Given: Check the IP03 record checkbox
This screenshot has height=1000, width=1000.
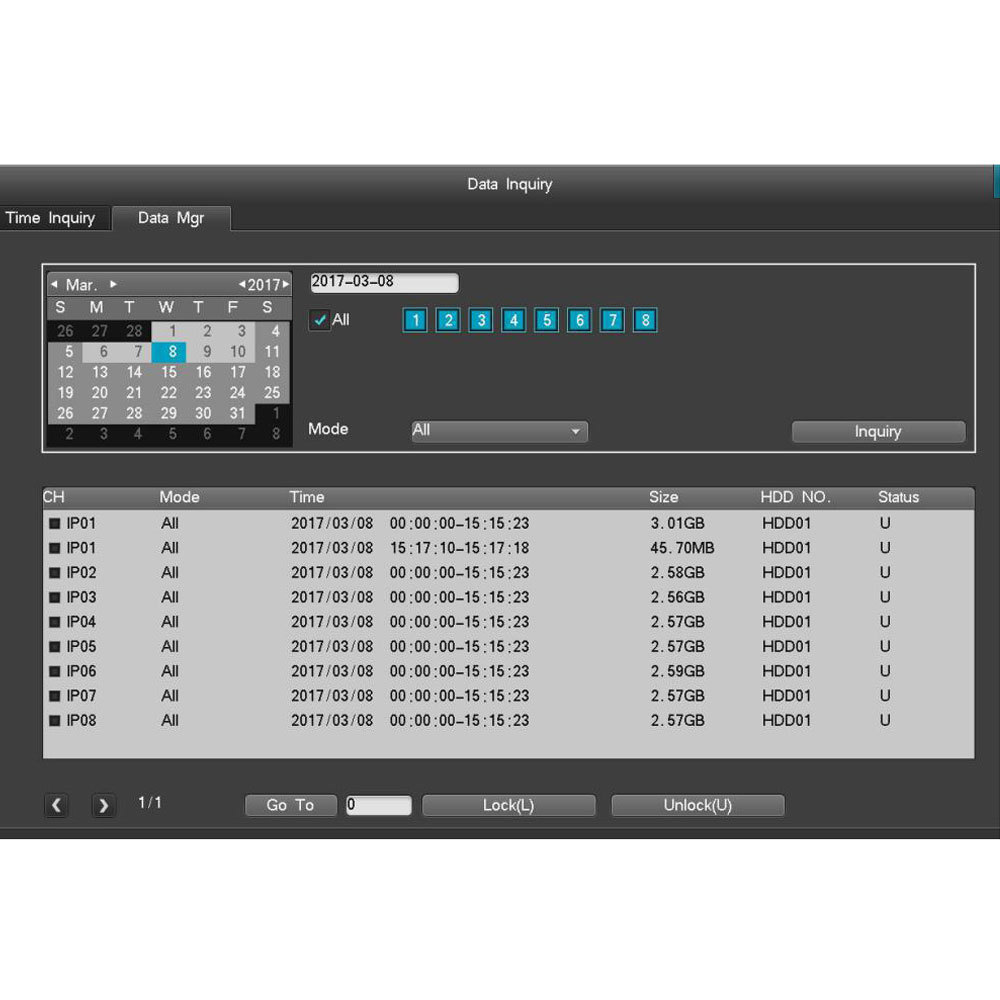Looking at the screenshot, I should [x=55, y=598].
